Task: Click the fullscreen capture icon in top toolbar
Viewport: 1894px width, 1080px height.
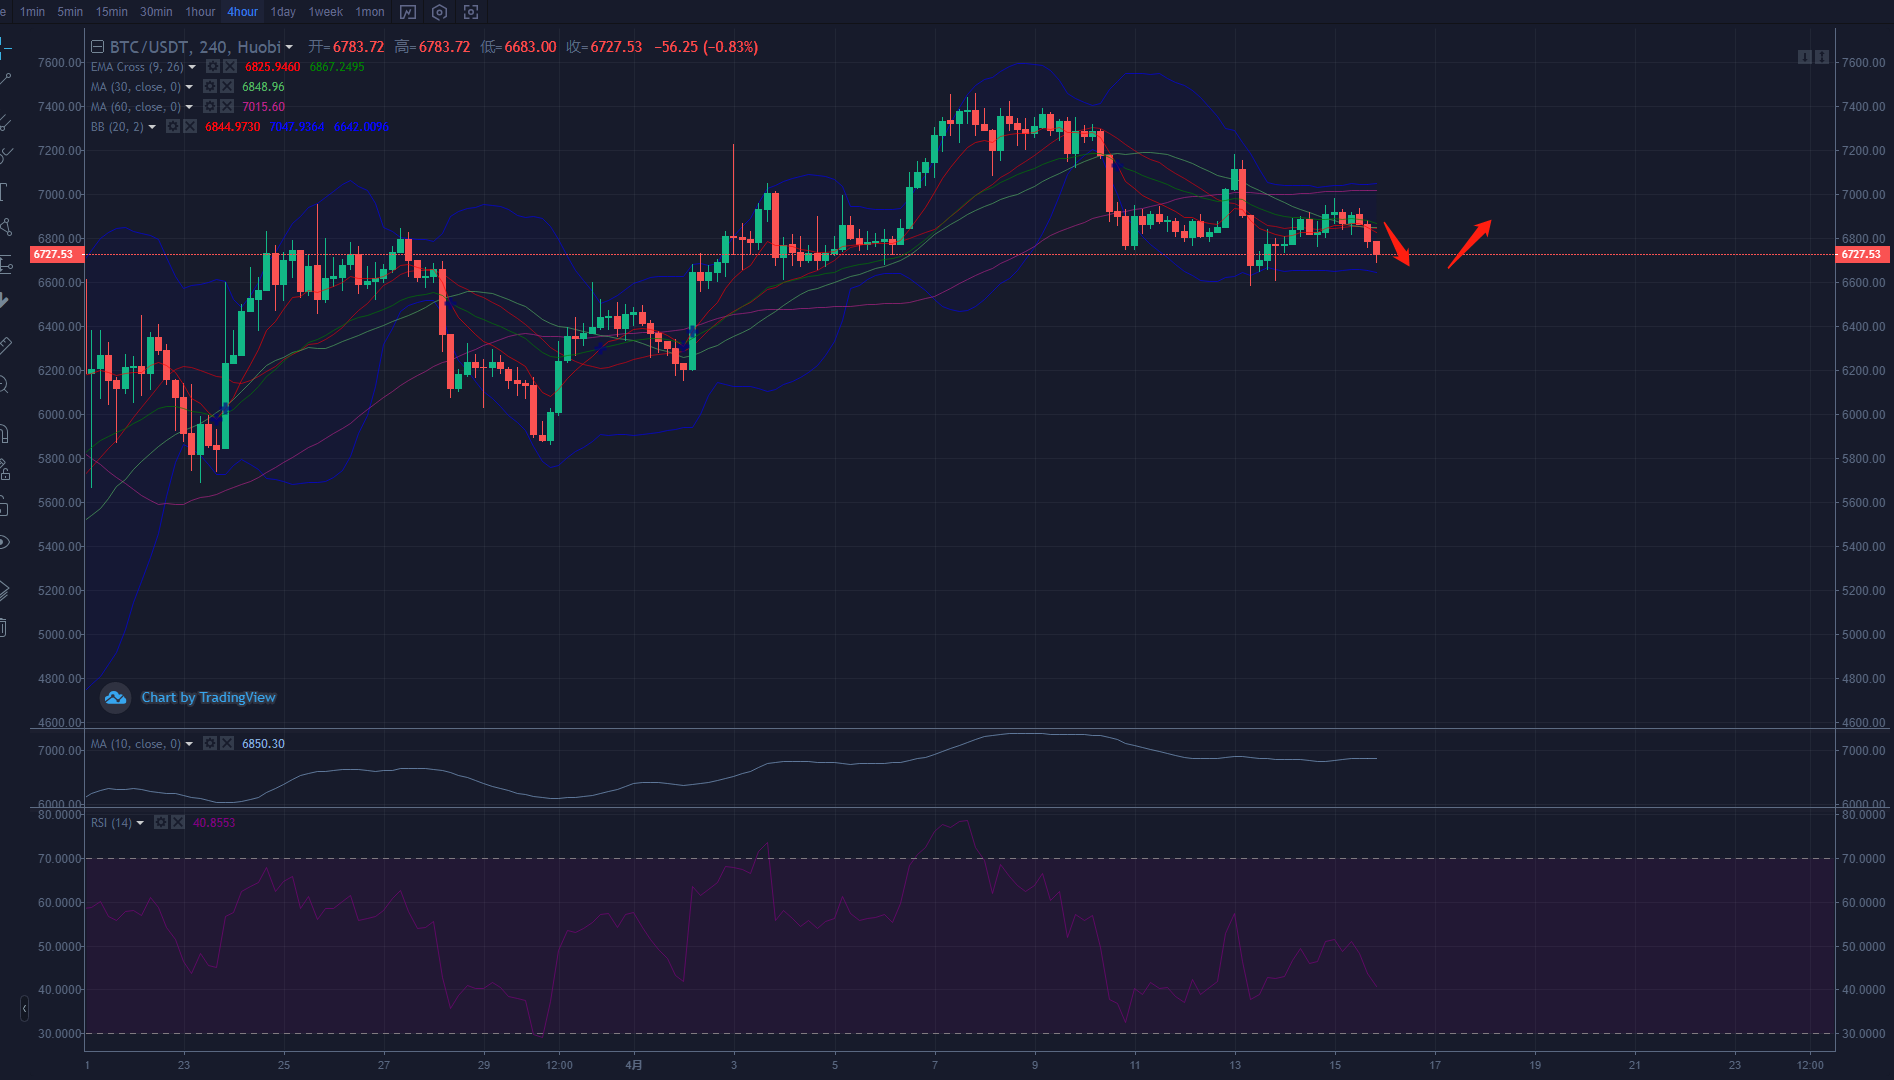Action: 471,12
